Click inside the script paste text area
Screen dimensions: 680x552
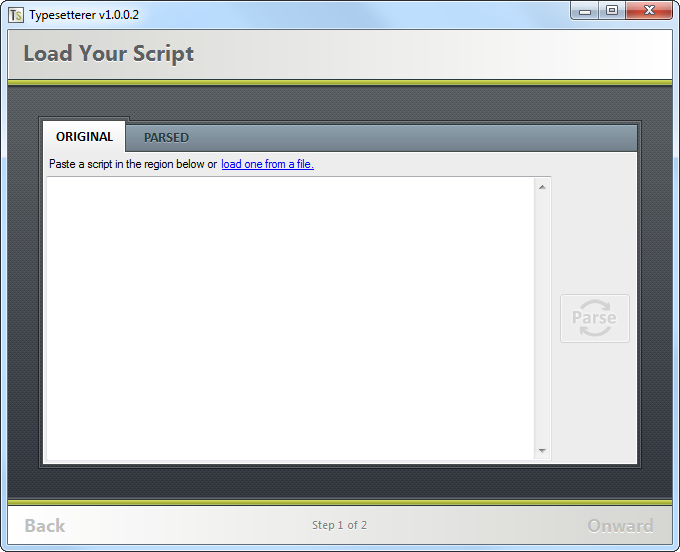point(290,319)
